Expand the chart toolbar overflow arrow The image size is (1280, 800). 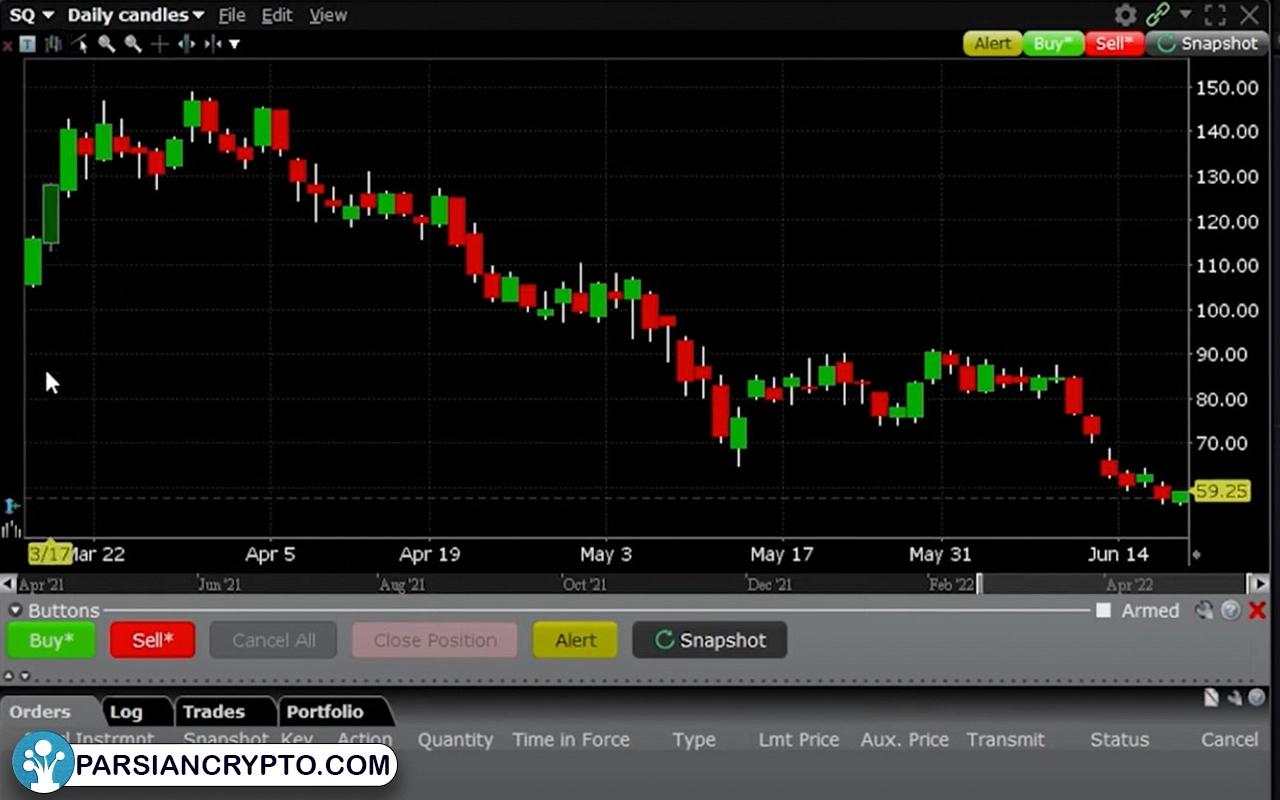pyautogui.click(x=235, y=44)
